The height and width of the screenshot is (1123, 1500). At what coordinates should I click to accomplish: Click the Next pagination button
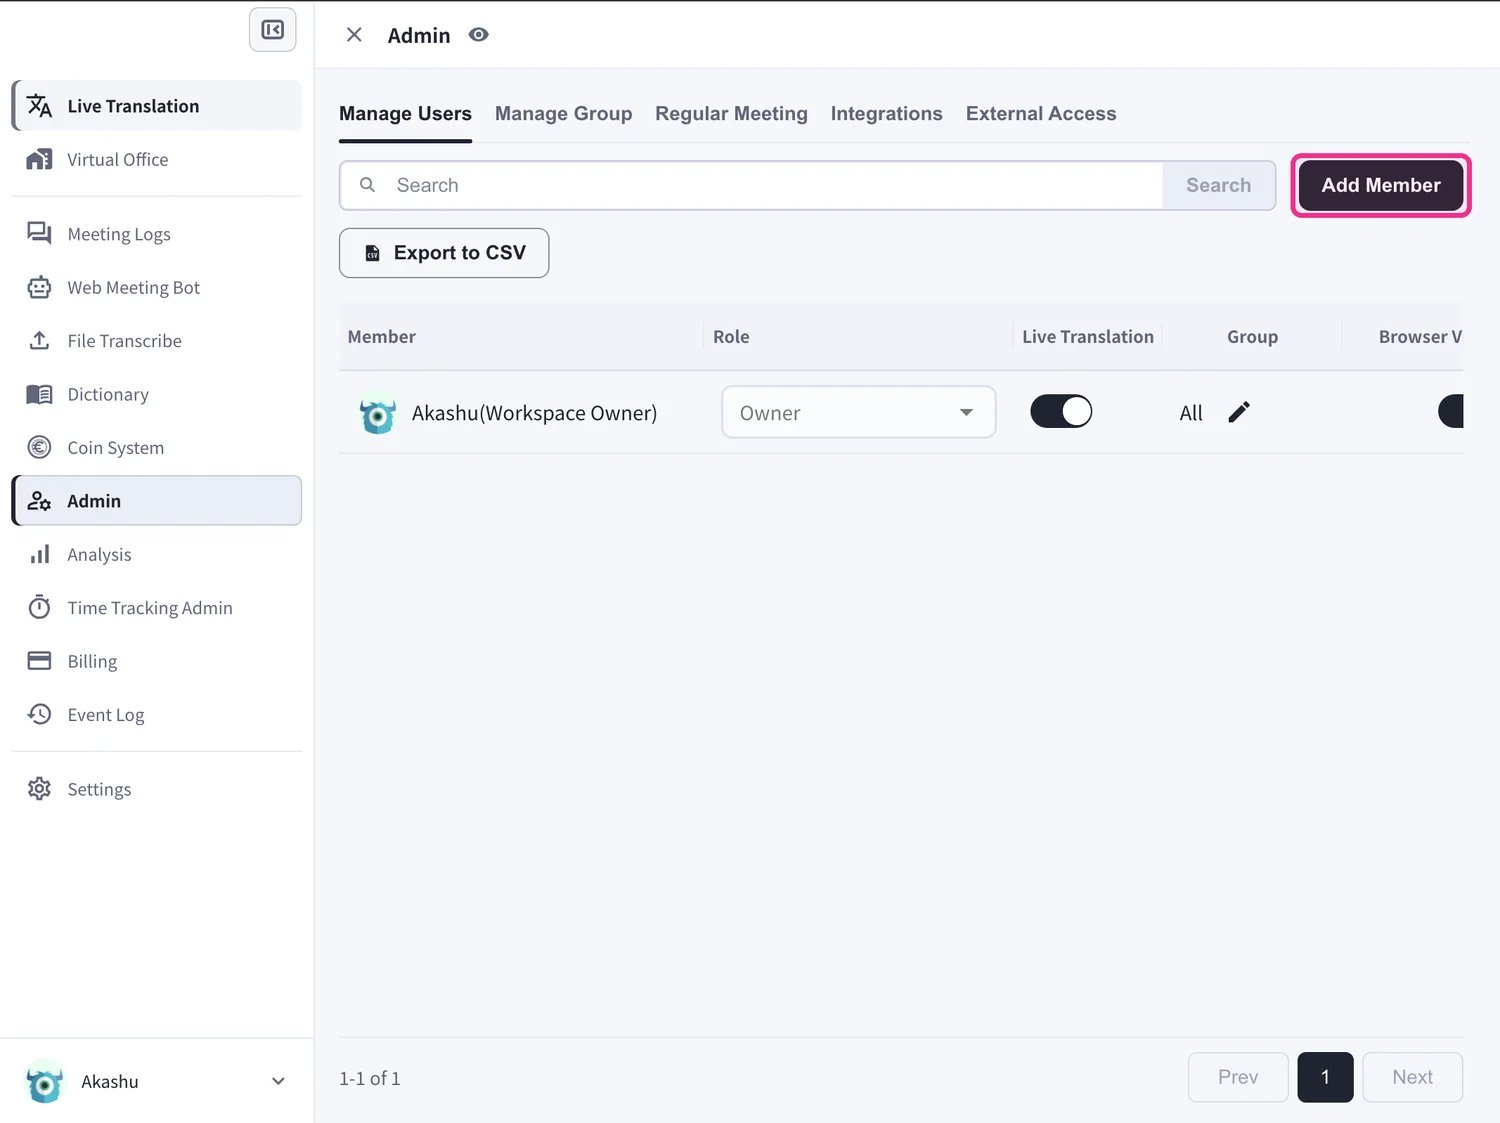pyautogui.click(x=1412, y=1077)
